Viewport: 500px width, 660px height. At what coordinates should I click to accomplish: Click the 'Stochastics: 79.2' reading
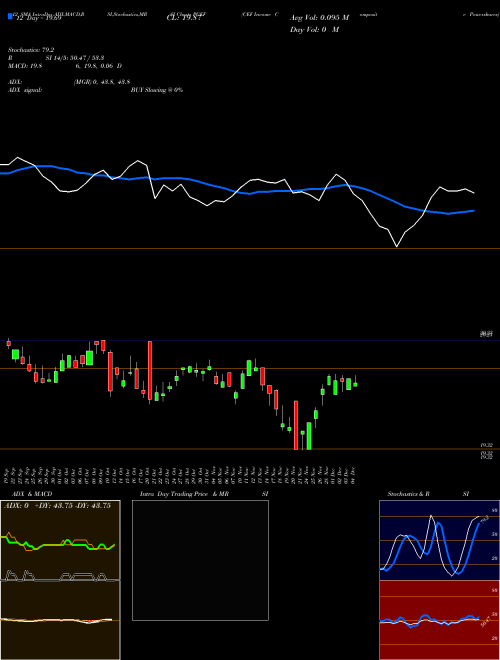(x=31, y=50)
